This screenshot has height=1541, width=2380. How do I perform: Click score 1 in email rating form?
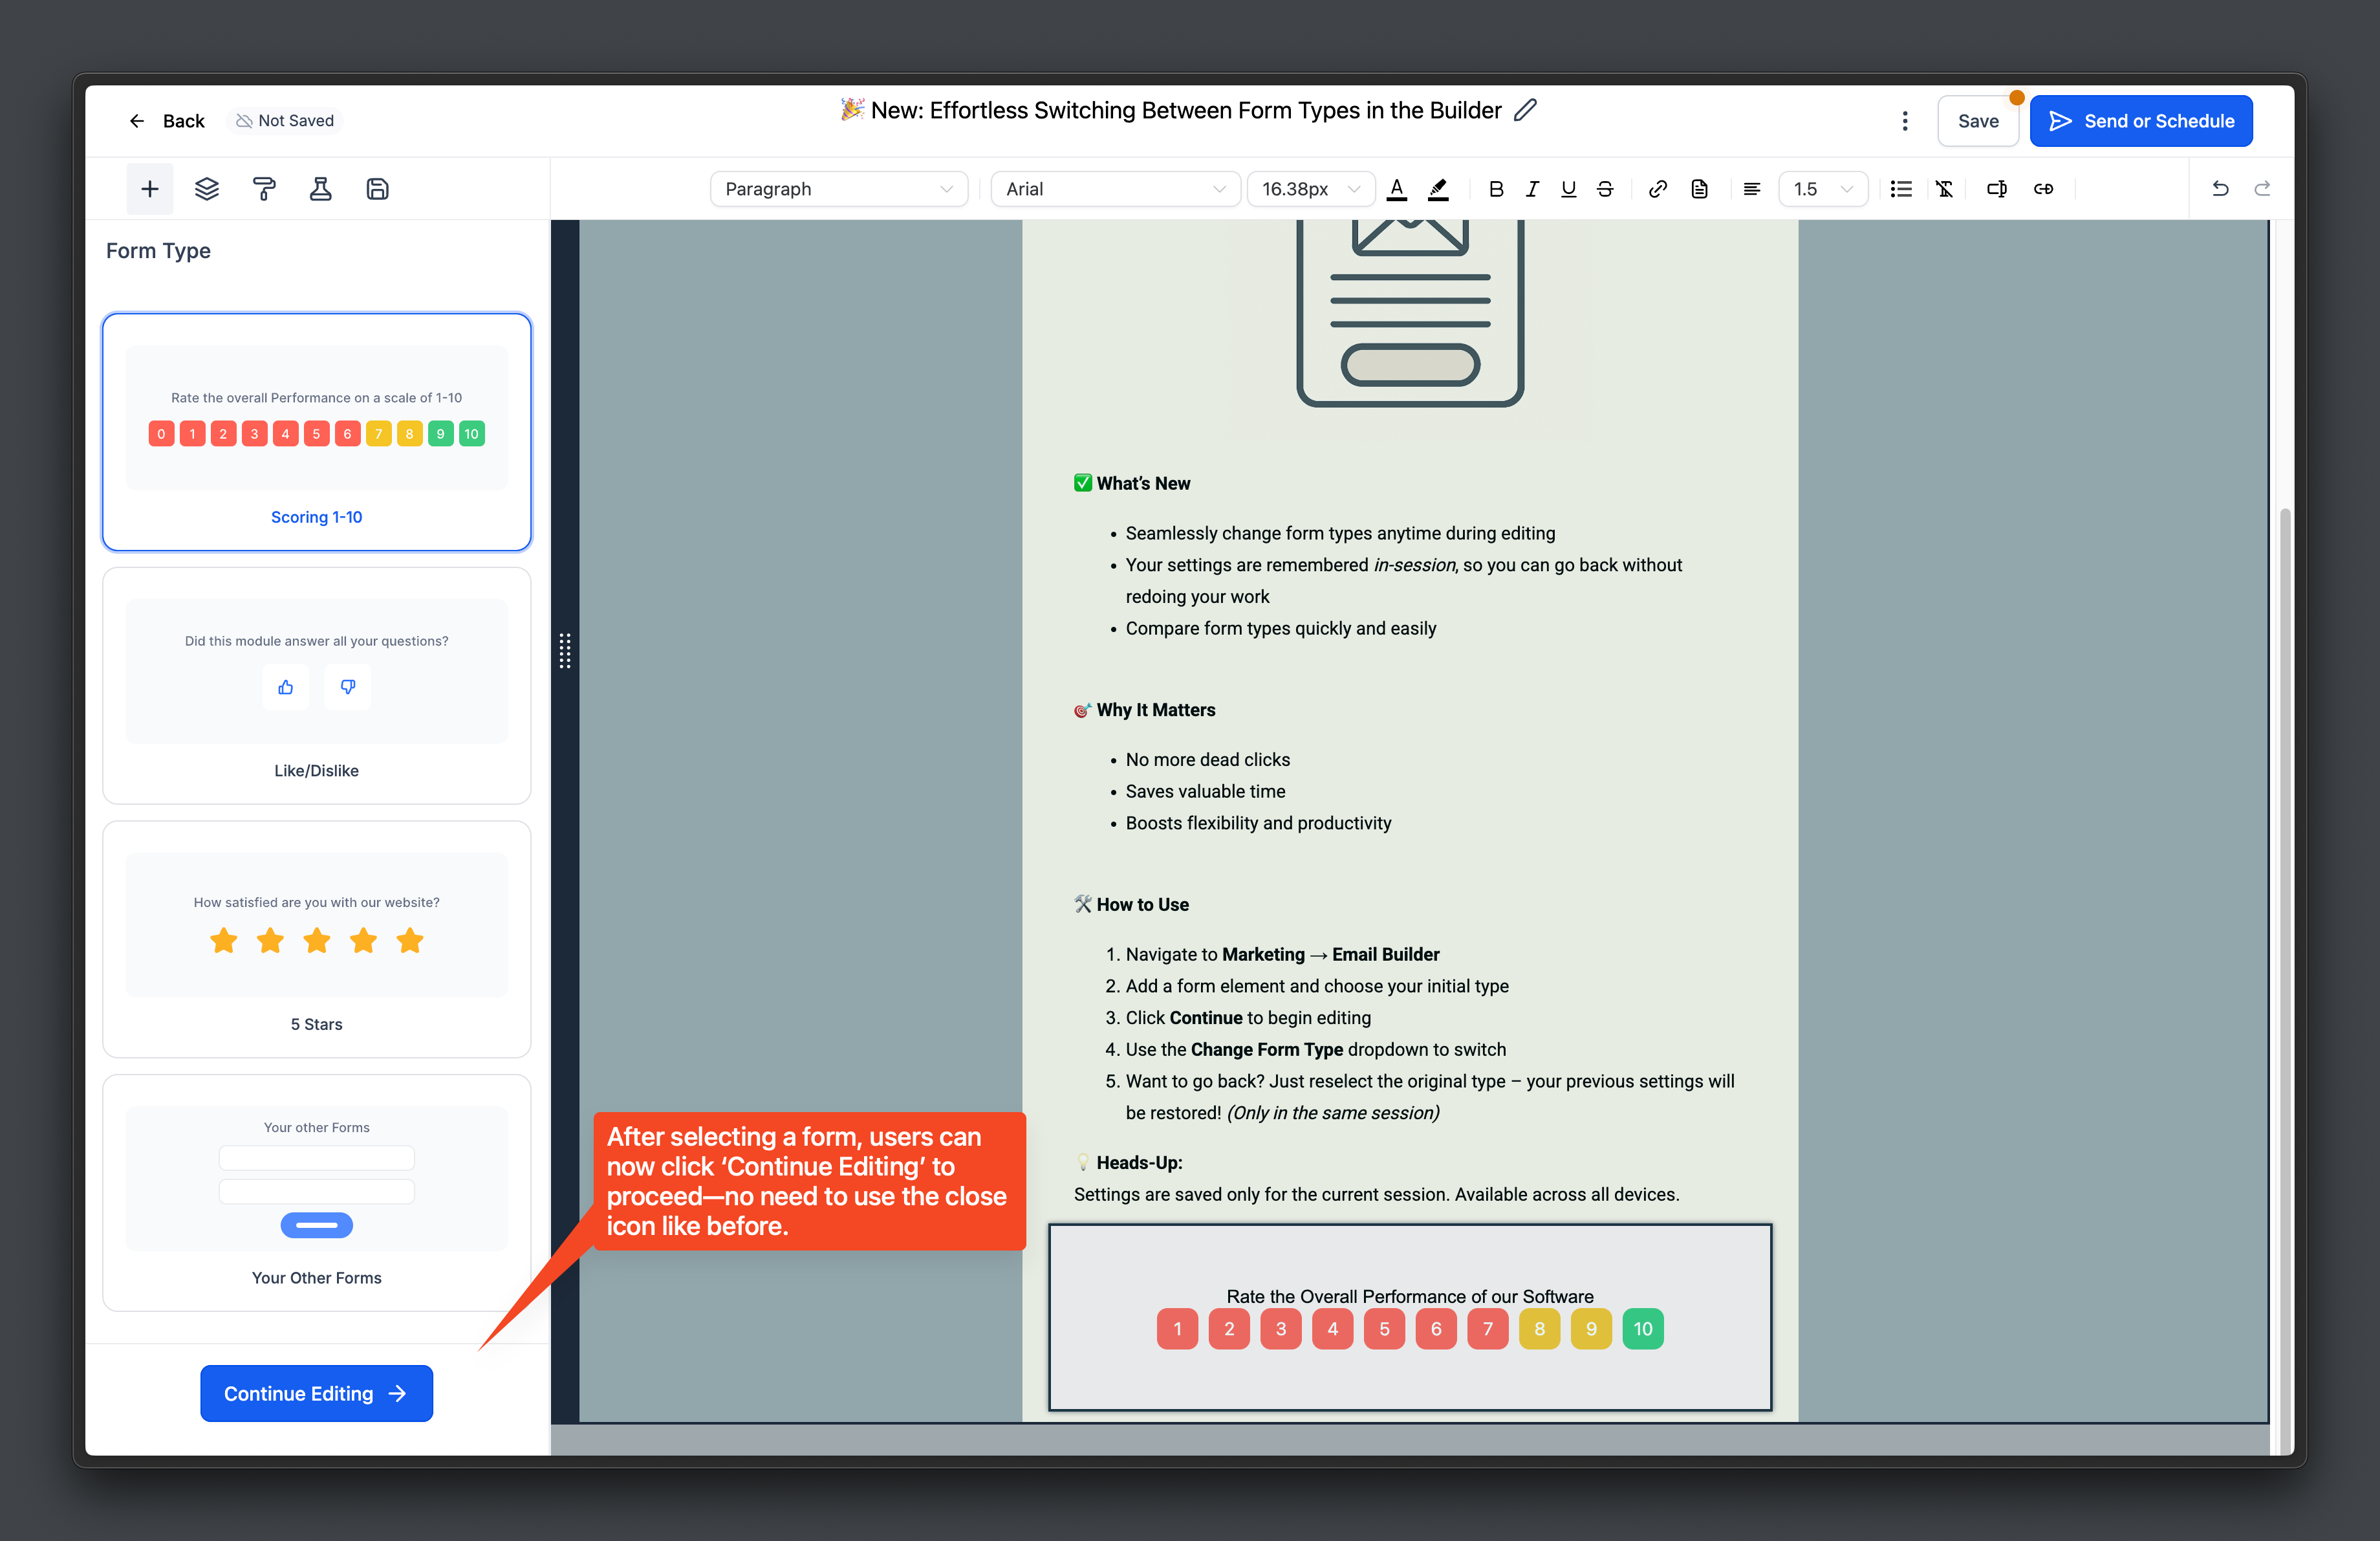tap(1177, 1329)
